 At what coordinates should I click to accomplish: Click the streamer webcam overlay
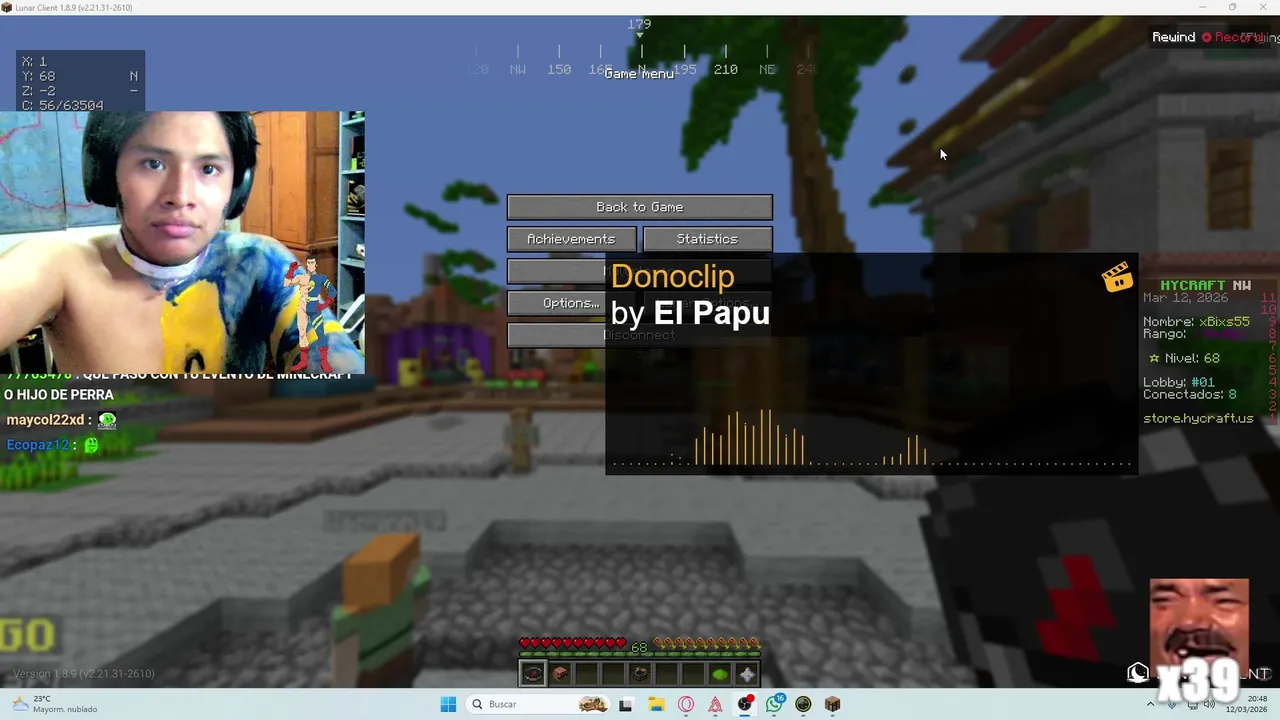coord(182,242)
